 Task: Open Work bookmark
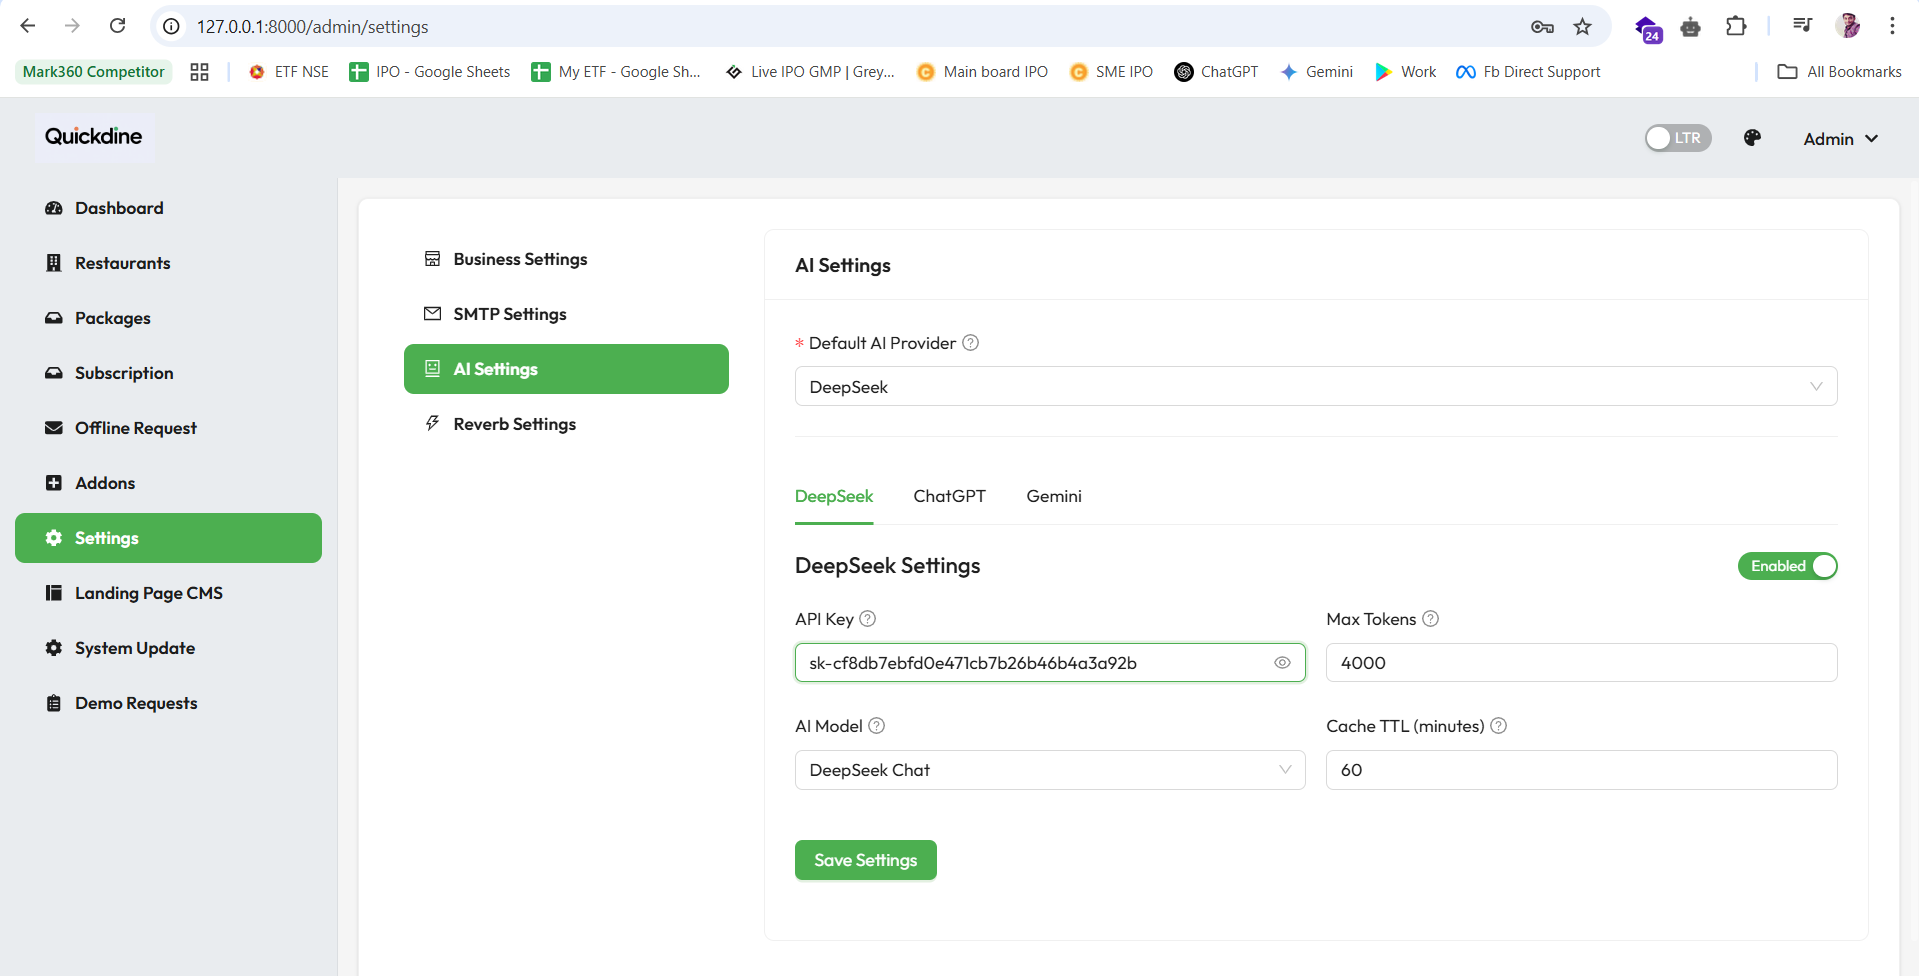[1406, 72]
